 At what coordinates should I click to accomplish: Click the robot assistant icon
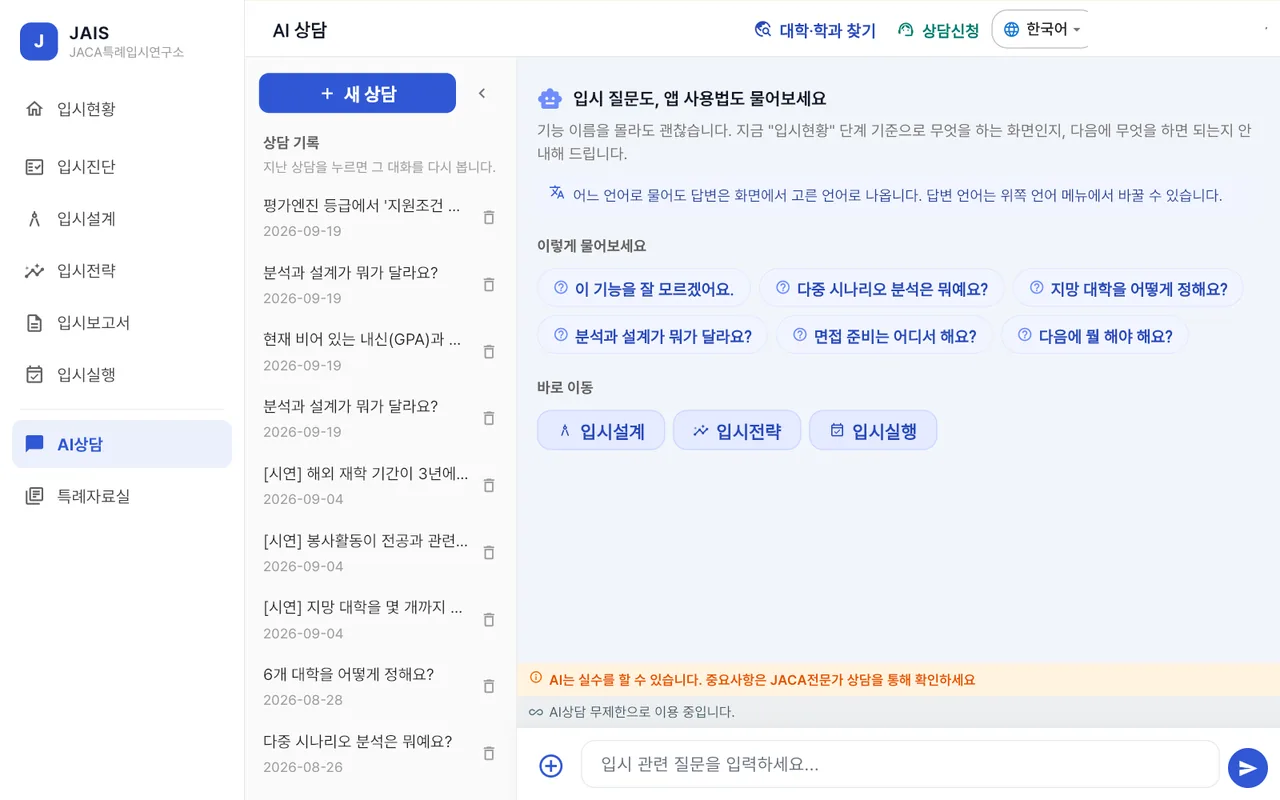pyautogui.click(x=550, y=98)
